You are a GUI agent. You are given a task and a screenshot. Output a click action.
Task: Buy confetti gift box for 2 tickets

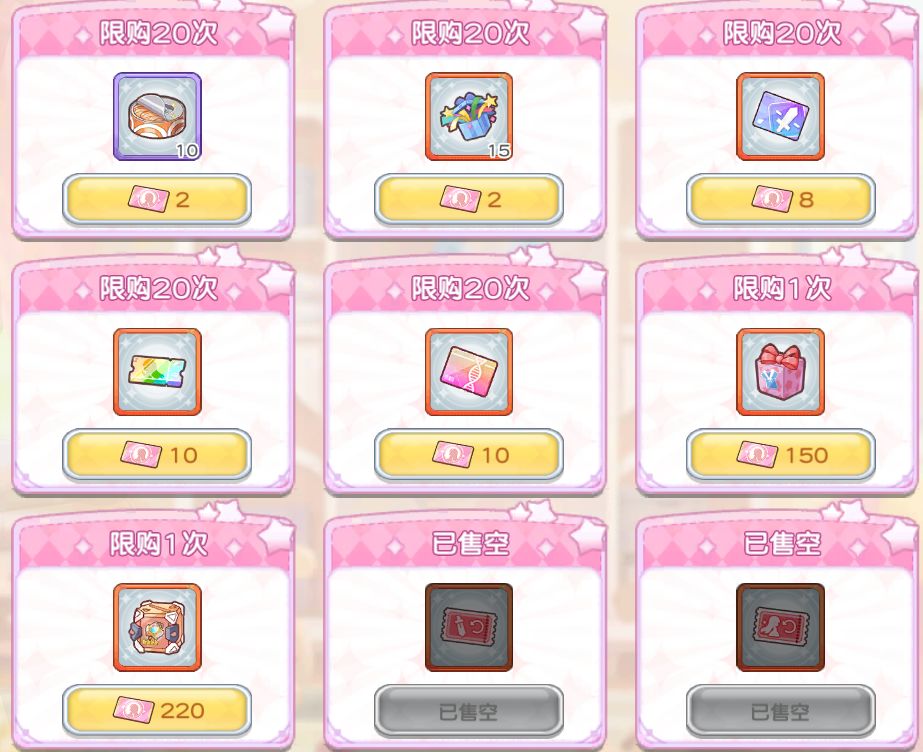469,199
